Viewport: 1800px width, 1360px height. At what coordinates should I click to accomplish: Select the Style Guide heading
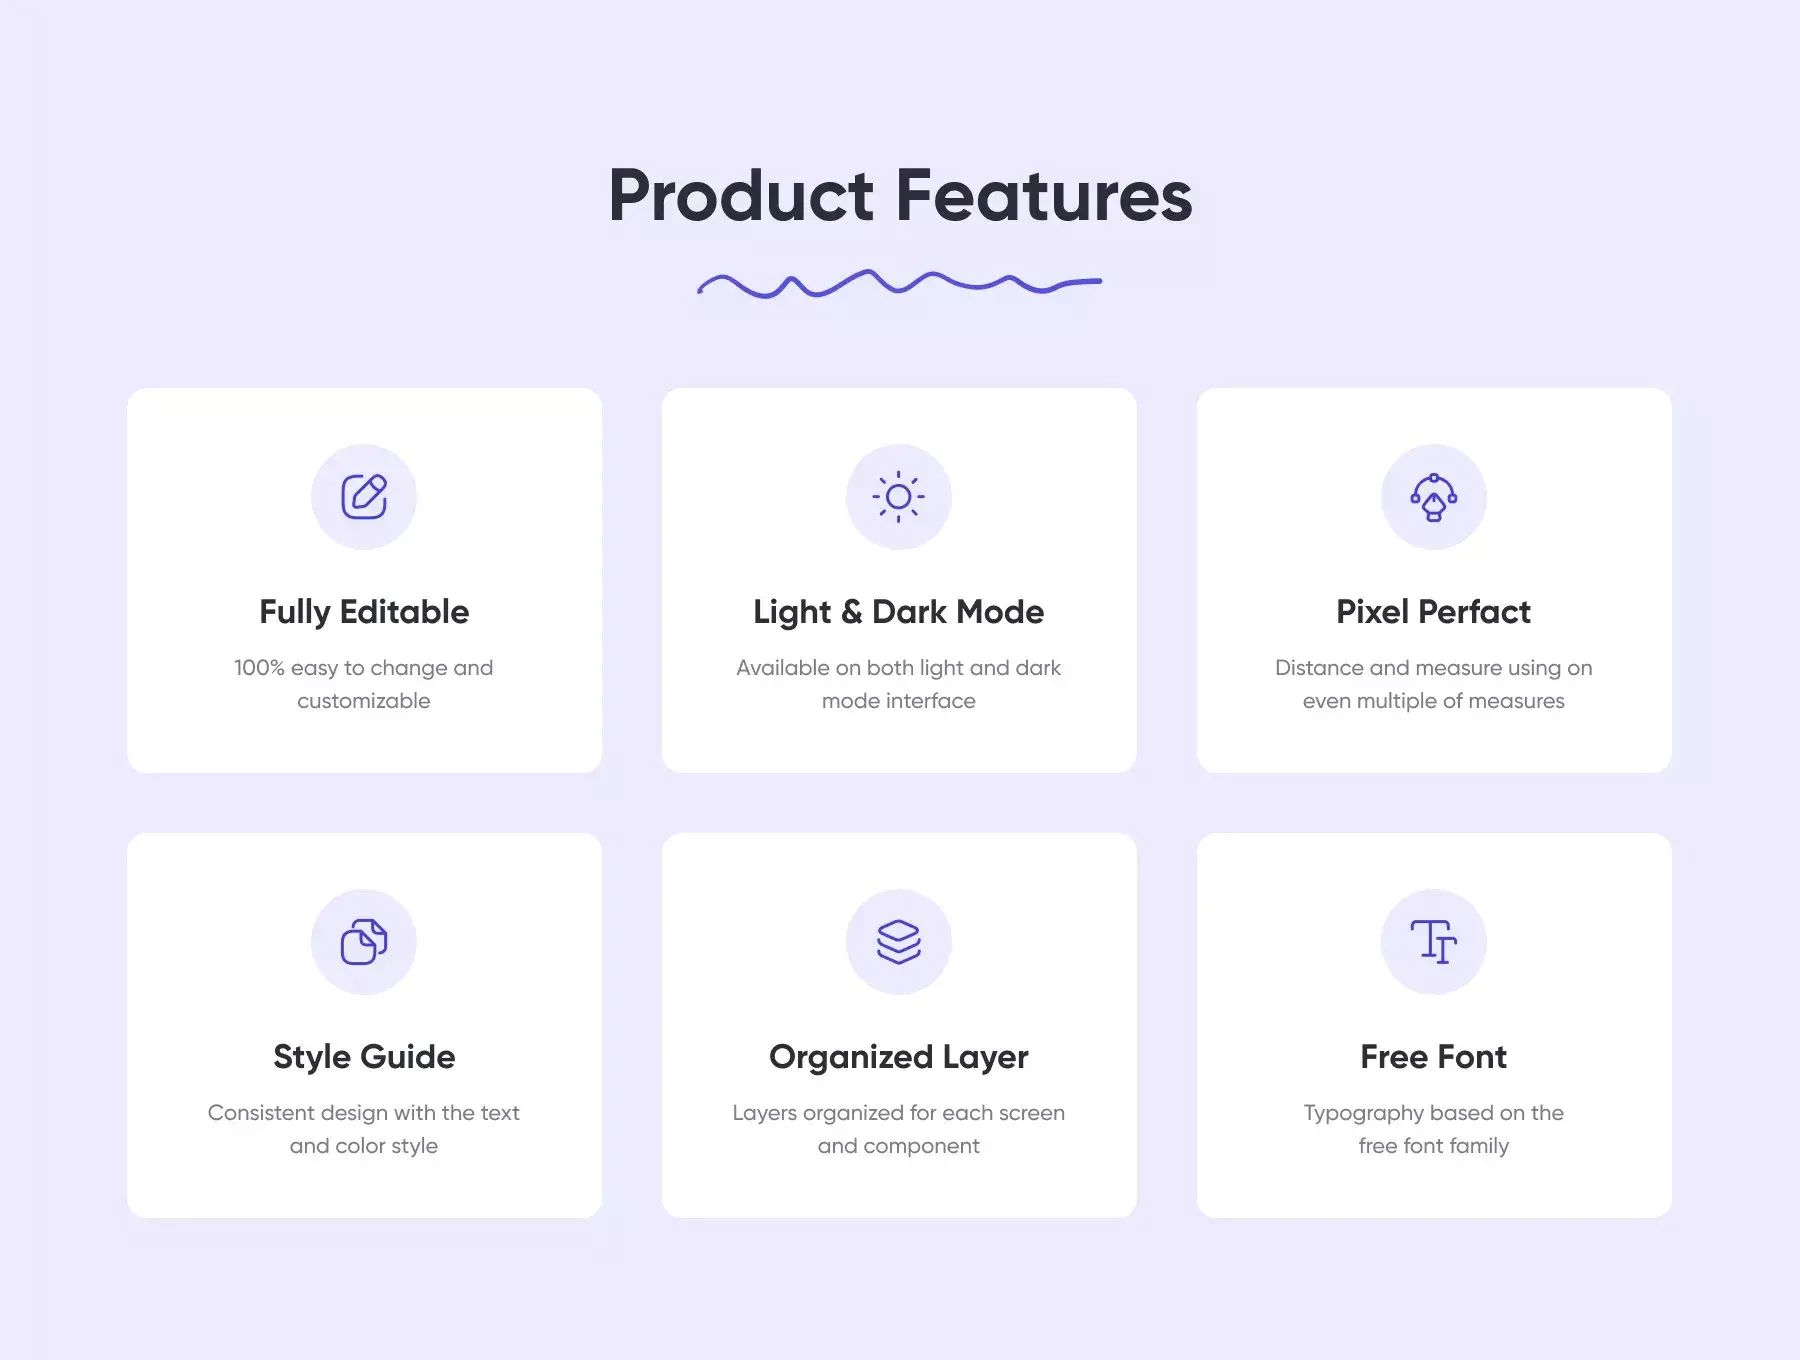[x=364, y=1057]
